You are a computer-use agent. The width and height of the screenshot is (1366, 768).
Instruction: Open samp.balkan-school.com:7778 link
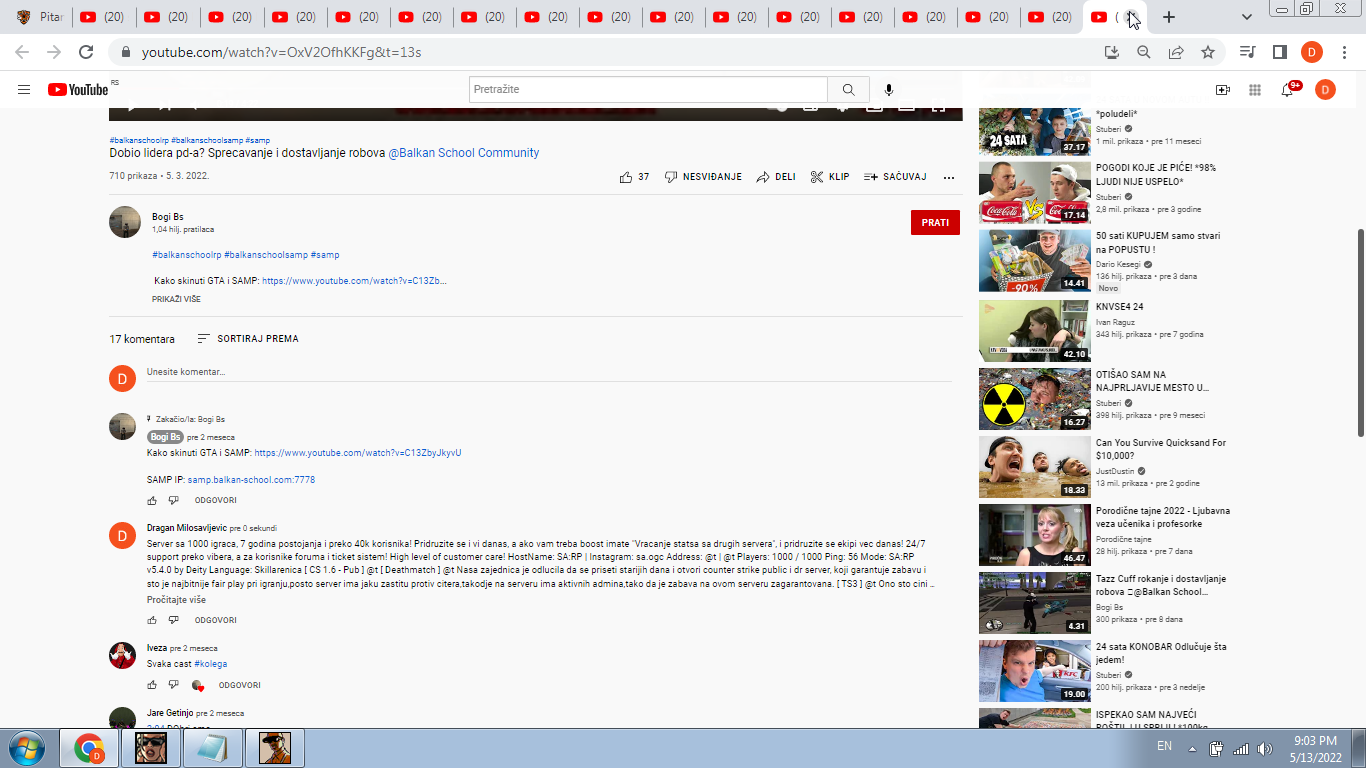(251, 480)
